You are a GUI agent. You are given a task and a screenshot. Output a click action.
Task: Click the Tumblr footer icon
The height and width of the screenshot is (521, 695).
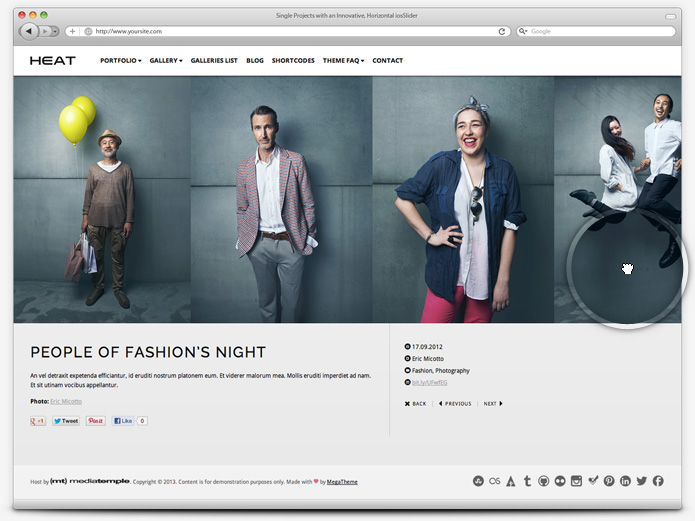pyautogui.click(x=527, y=481)
